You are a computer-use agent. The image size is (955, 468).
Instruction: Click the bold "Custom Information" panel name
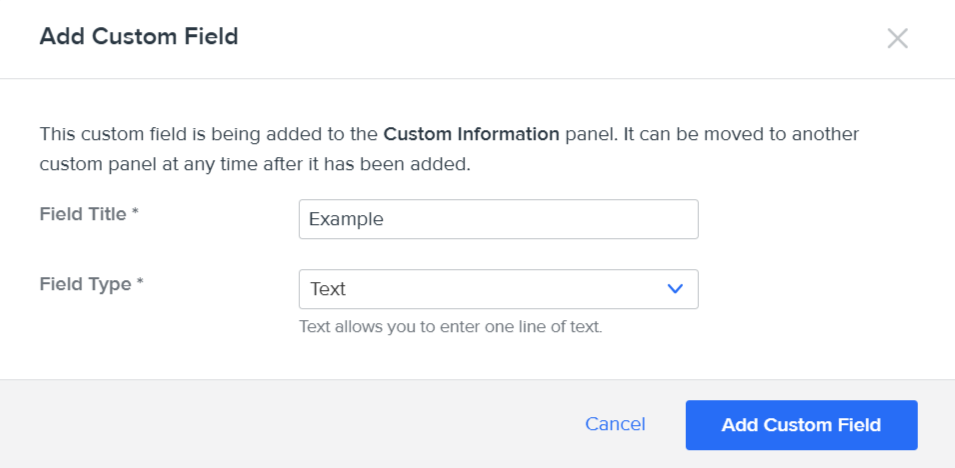click(x=471, y=134)
